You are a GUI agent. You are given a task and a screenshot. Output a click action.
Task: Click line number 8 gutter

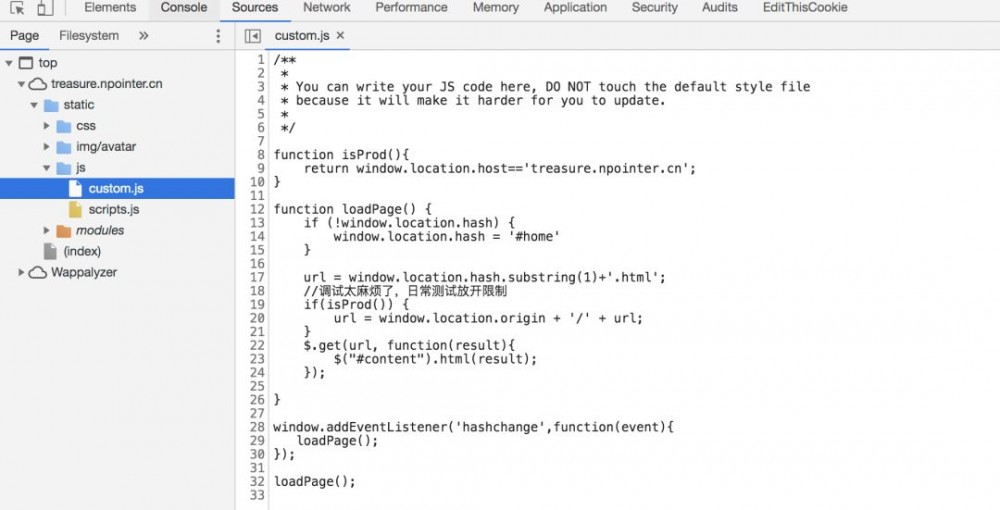coord(261,155)
